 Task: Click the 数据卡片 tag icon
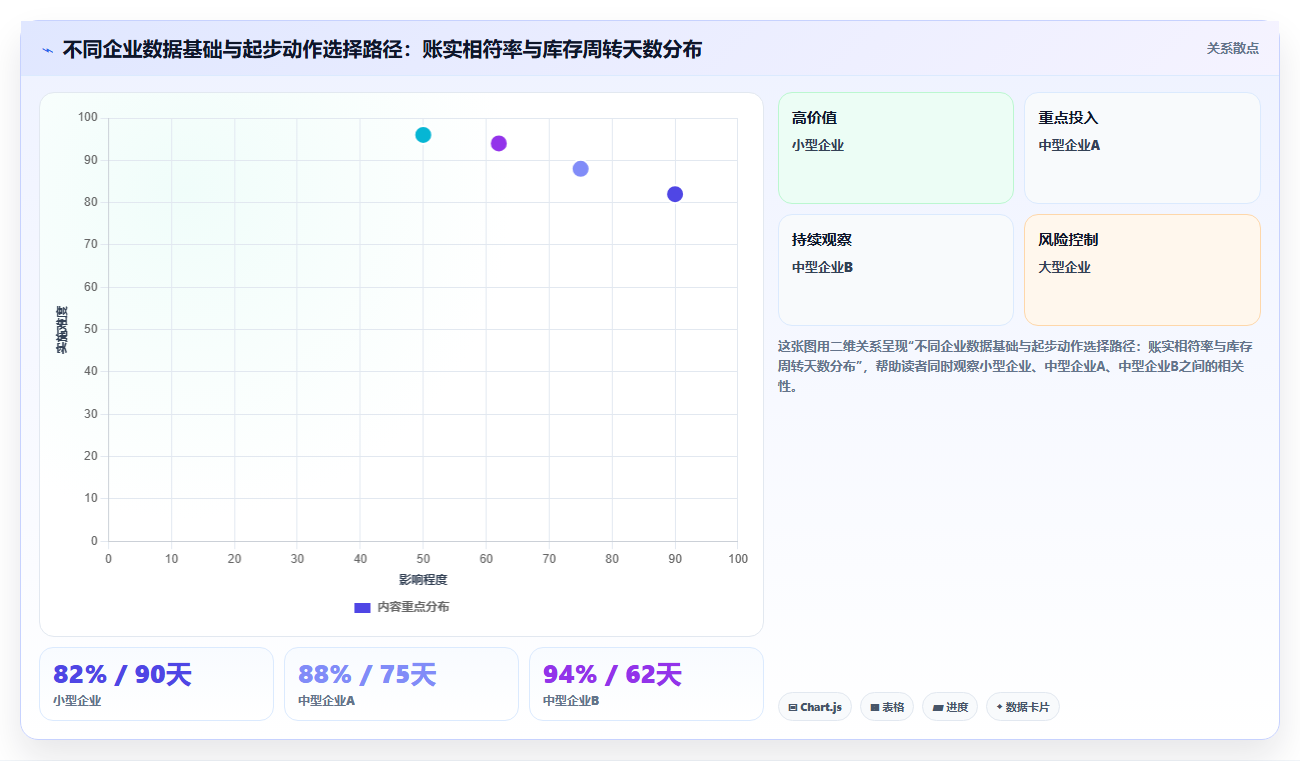pos(999,707)
